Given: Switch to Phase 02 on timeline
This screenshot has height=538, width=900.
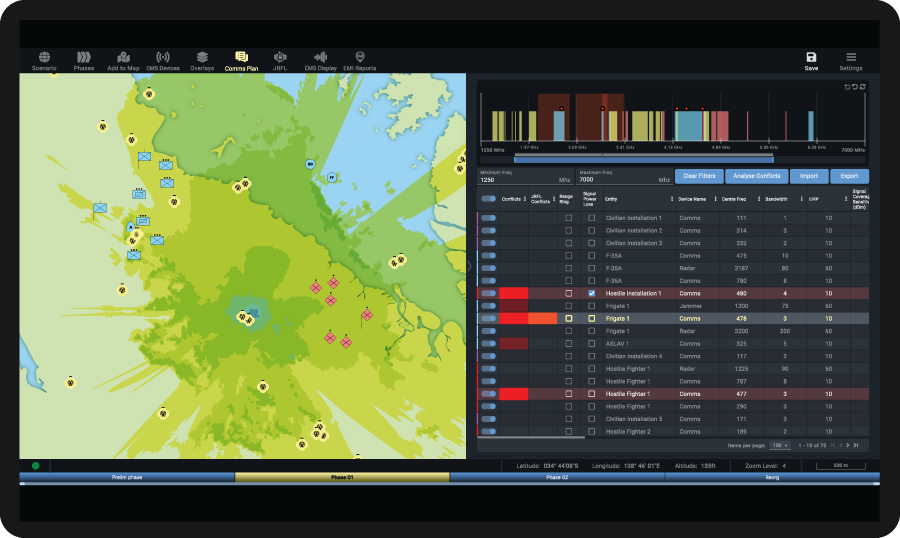Looking at the screenshot, I should click(556, 477).
